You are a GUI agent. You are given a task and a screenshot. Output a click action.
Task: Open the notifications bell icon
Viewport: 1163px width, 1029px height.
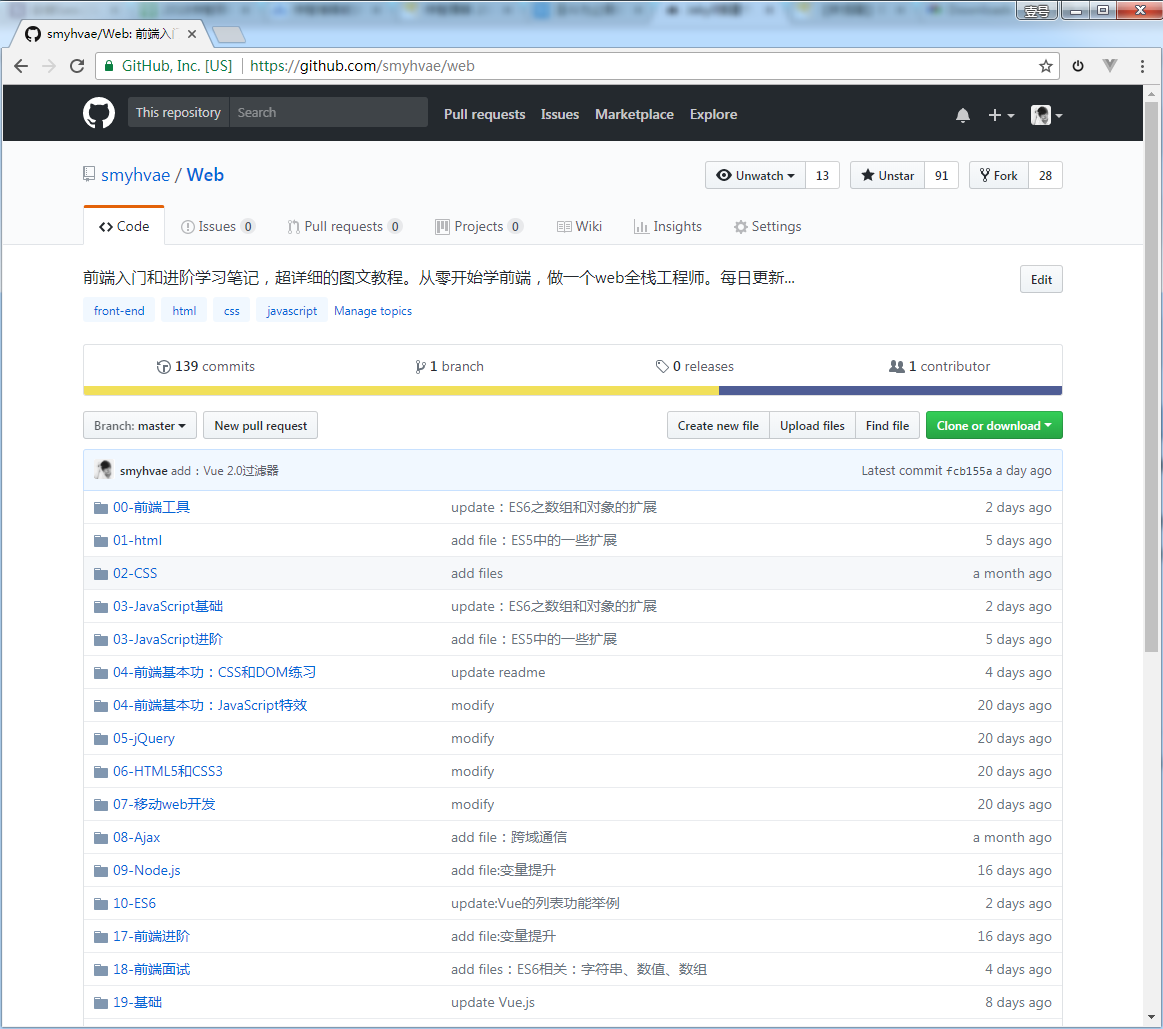[x=963, y=115]
